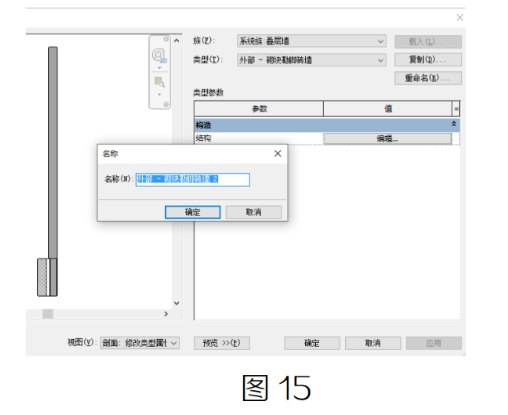Click the 编辑 structure edit button

tap(387, 139)
